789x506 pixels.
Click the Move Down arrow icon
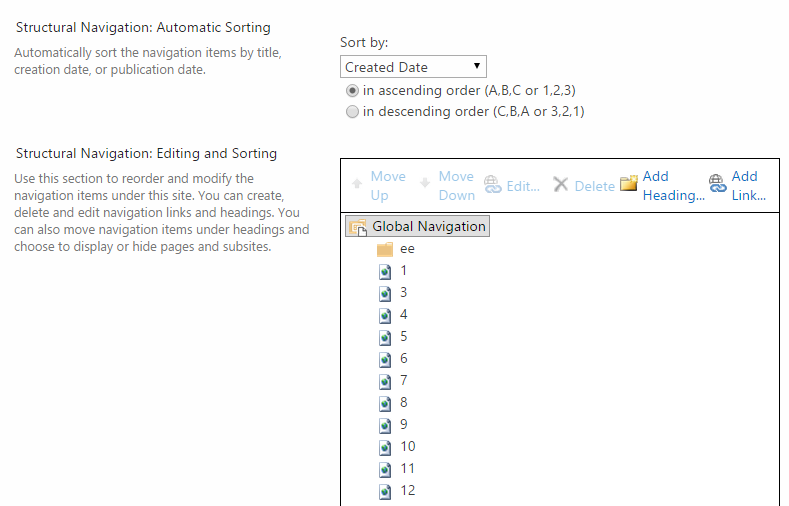(425, 183)
